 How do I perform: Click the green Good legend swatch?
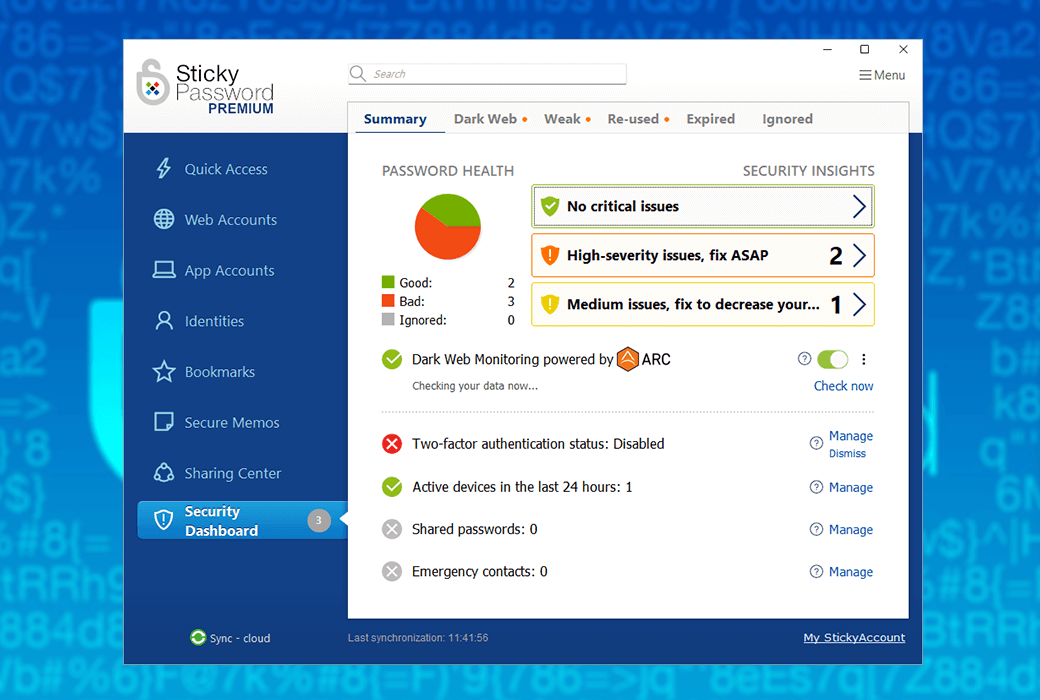click(x=388, y=282)
